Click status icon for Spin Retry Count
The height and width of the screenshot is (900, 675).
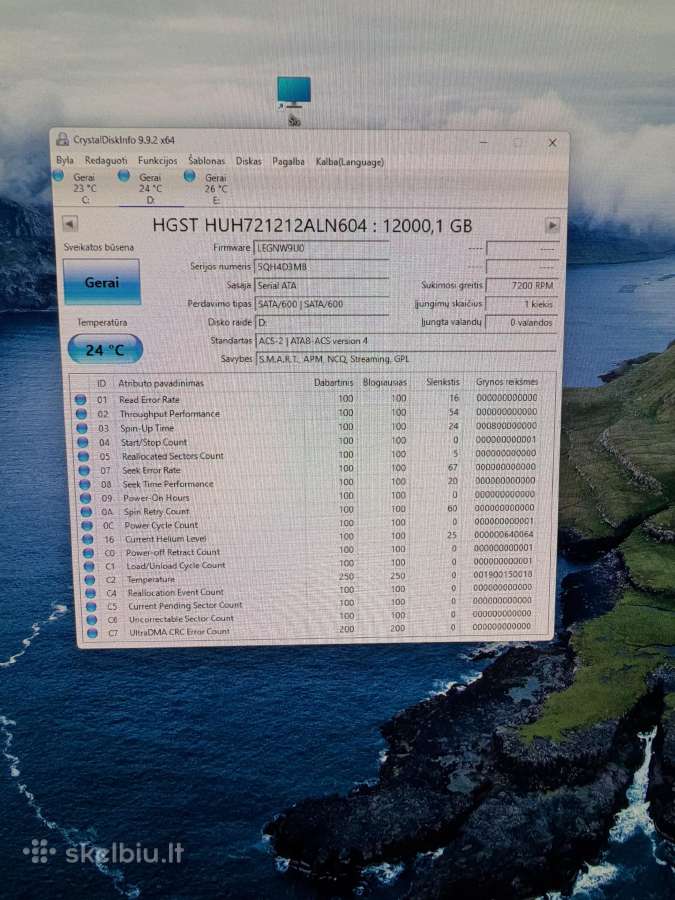click(x=86, y=512)
